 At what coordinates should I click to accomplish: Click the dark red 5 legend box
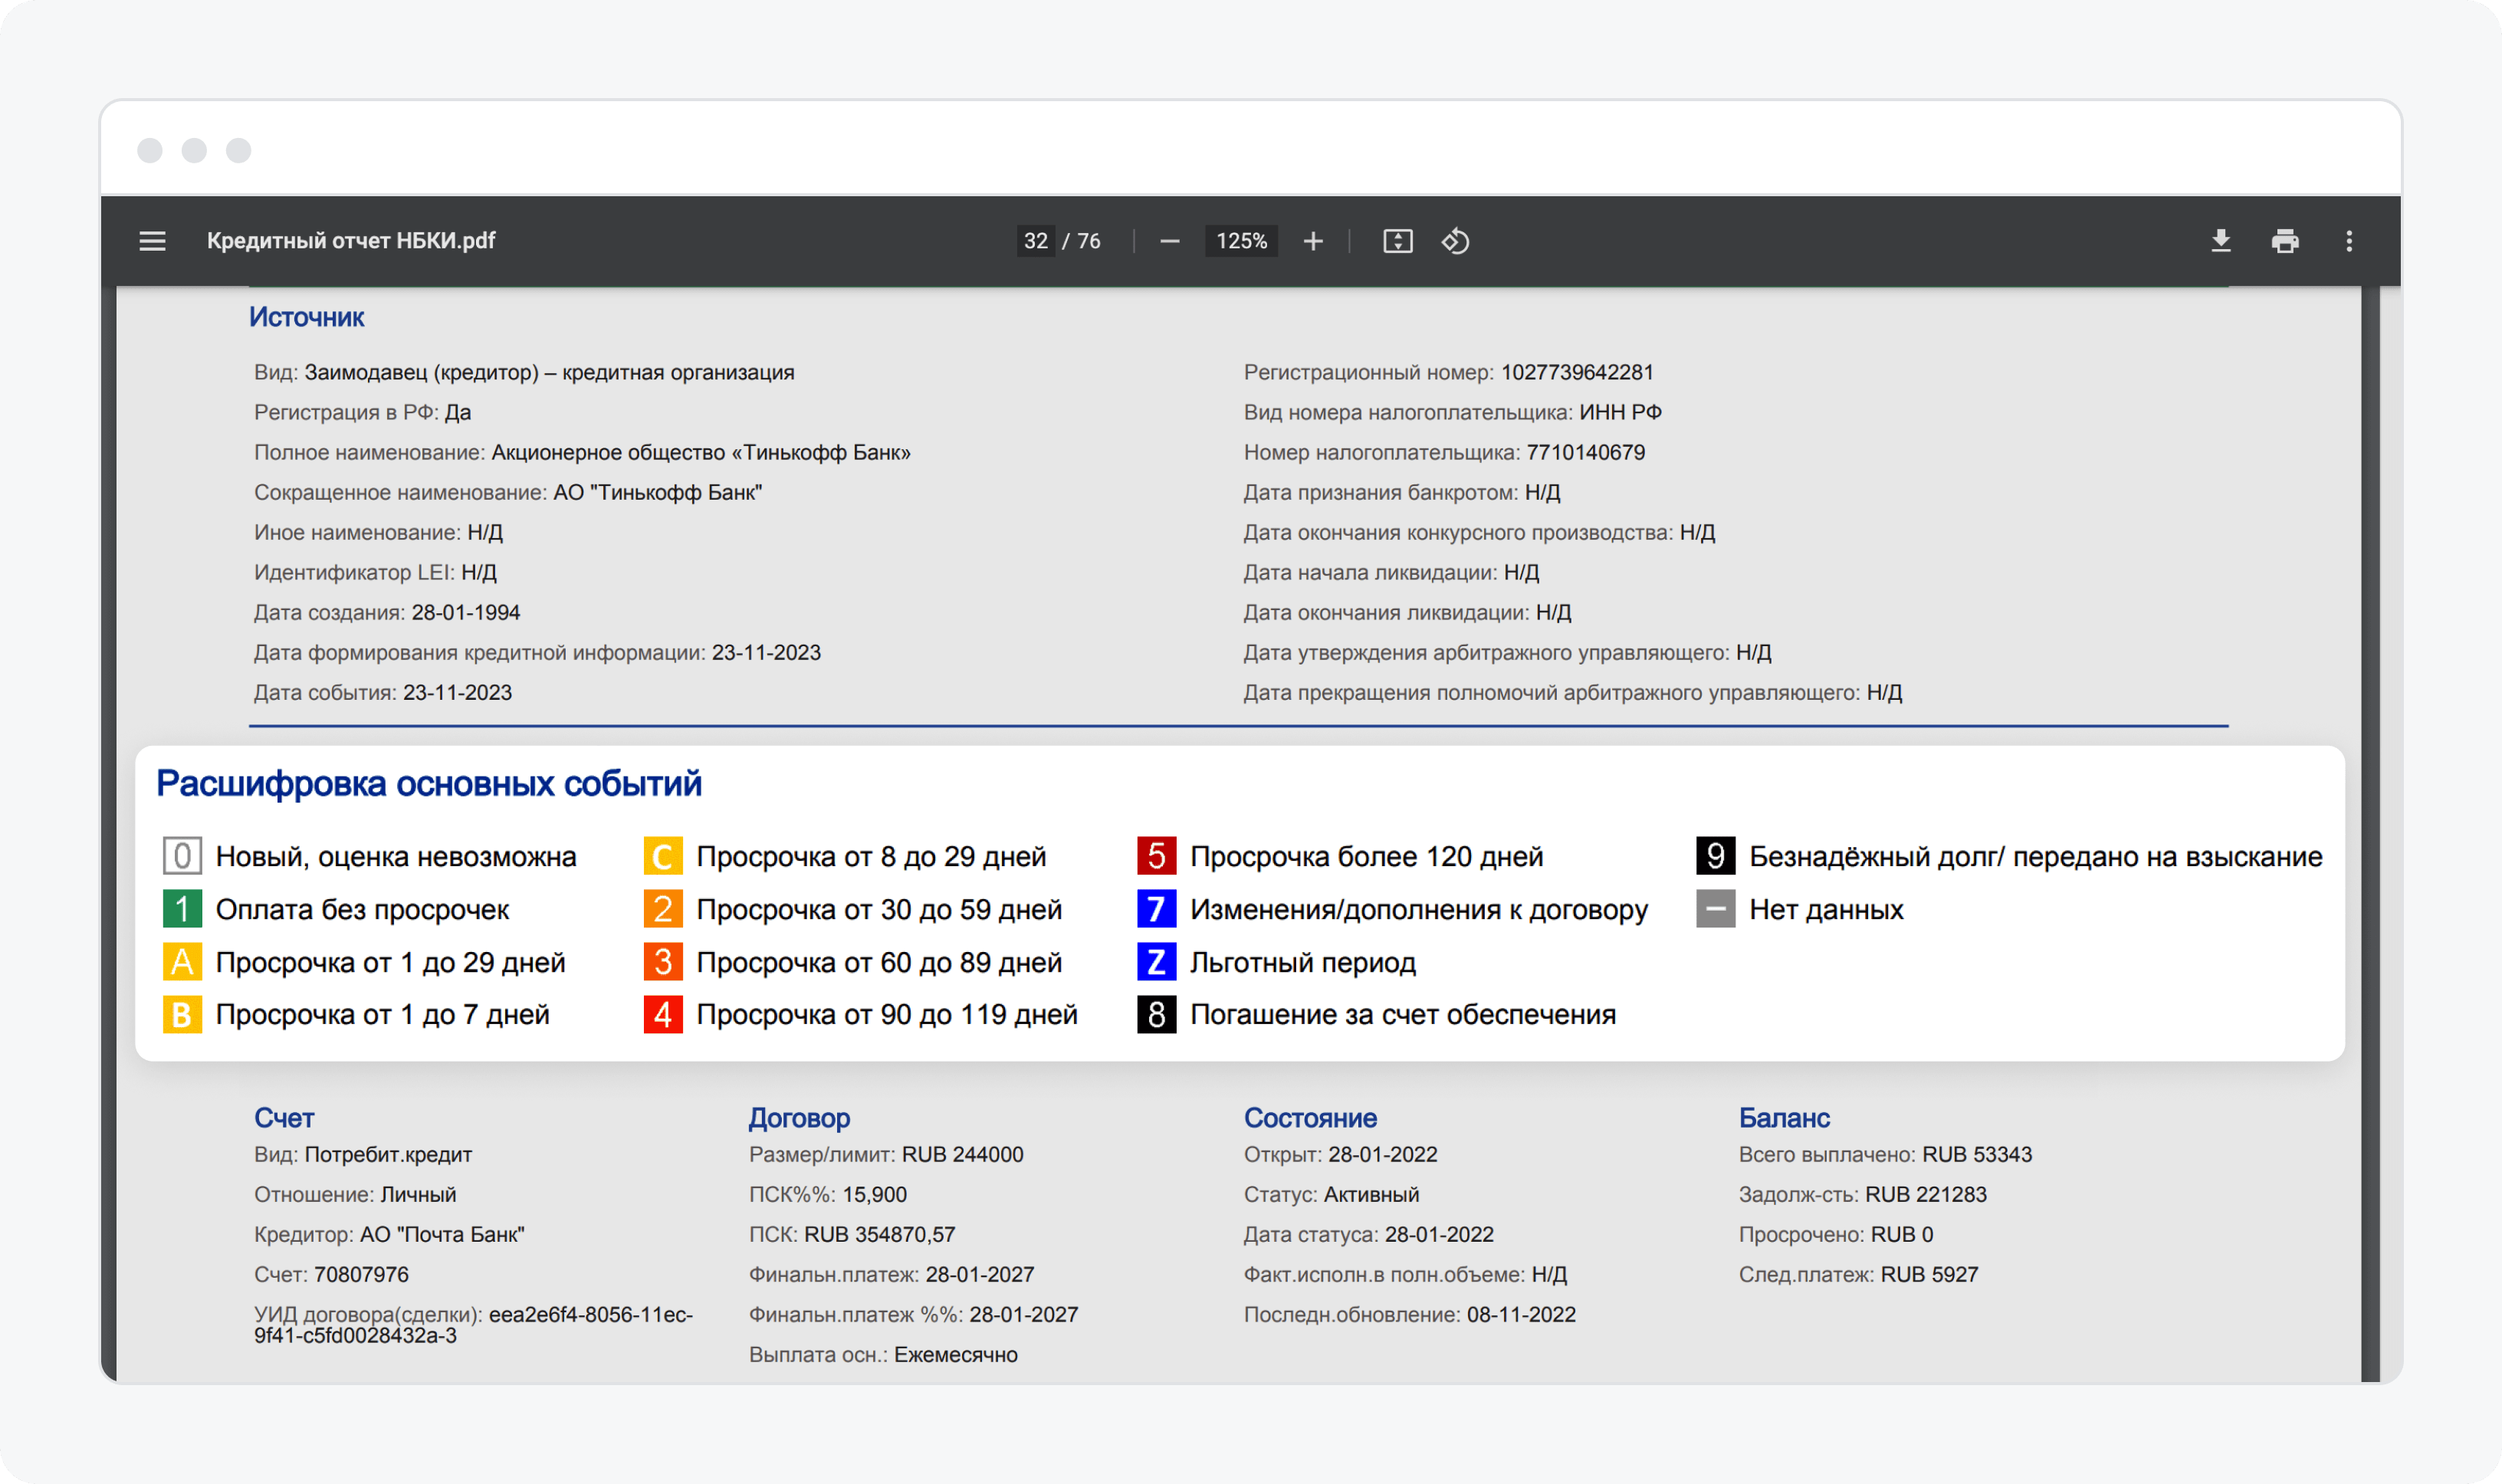click(1156, 856)
